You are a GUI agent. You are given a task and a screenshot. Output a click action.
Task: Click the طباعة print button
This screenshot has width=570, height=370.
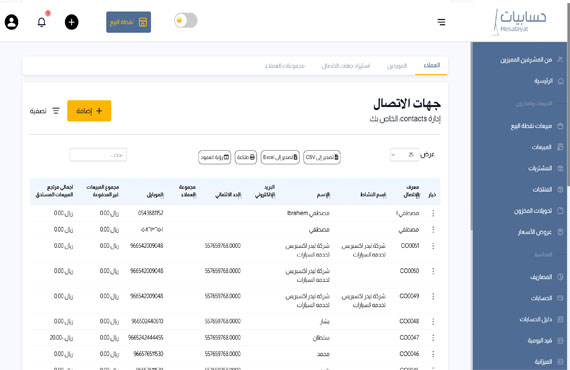tap(246, 157)
